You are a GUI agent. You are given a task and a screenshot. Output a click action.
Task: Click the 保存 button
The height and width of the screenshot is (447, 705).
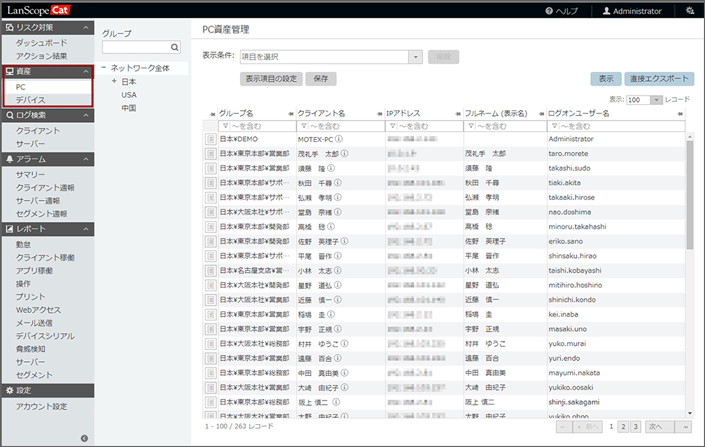[321, 79]
